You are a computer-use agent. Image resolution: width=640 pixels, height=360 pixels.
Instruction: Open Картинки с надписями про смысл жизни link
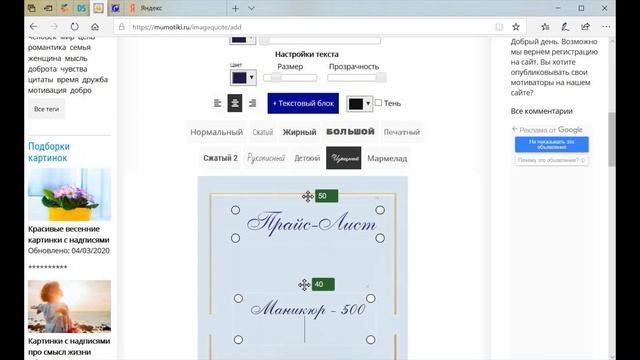tap(69, 346)
